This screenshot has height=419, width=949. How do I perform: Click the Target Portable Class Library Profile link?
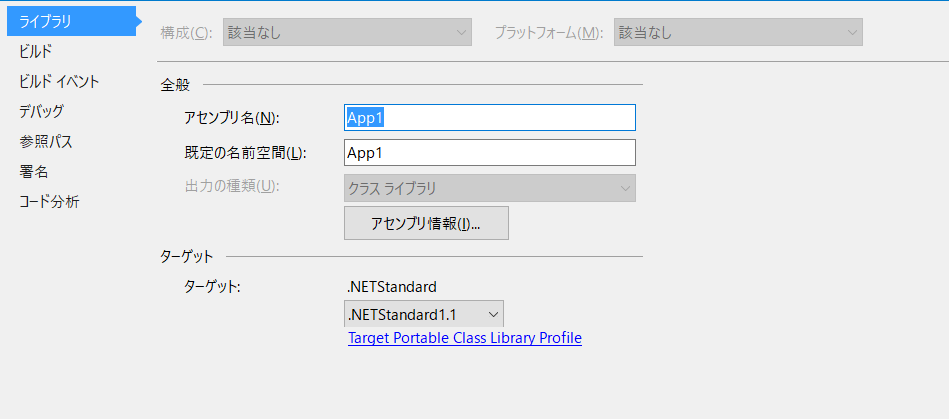(x=465, y=338)
